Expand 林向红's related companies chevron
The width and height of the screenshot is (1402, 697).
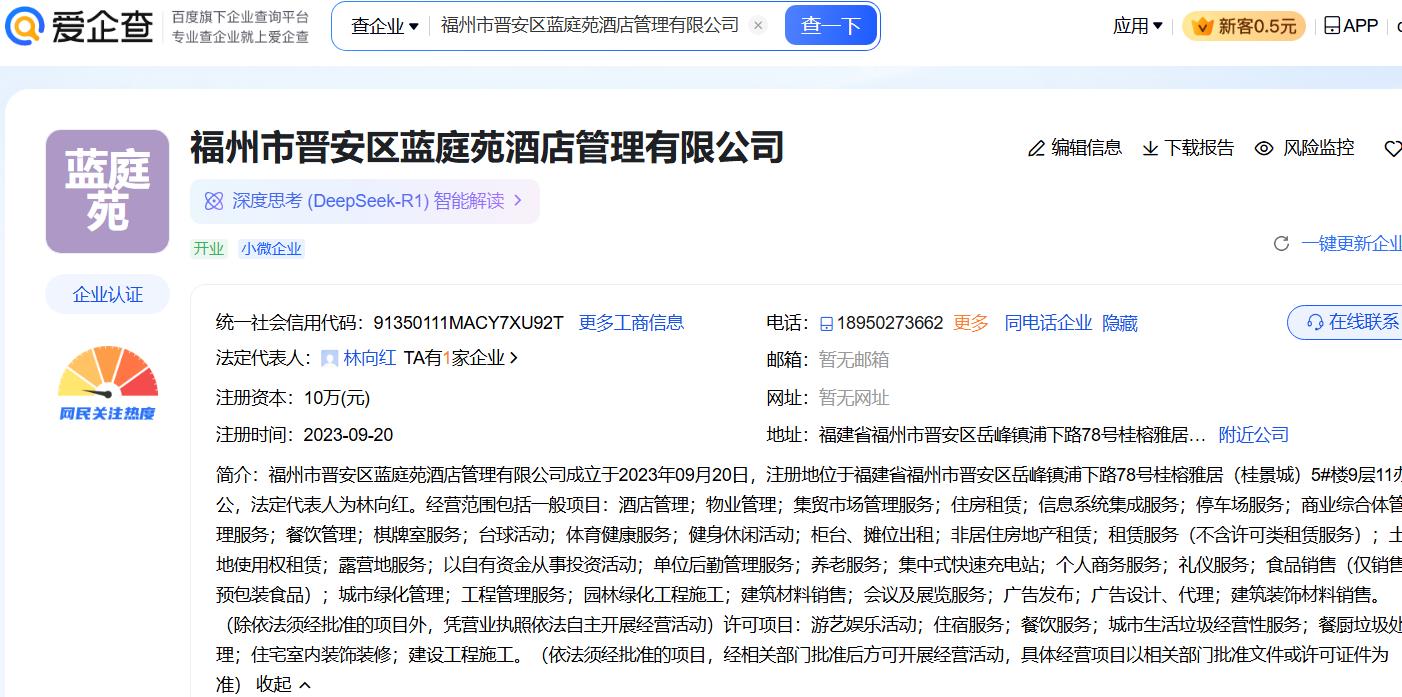click(x=514, y=358)
